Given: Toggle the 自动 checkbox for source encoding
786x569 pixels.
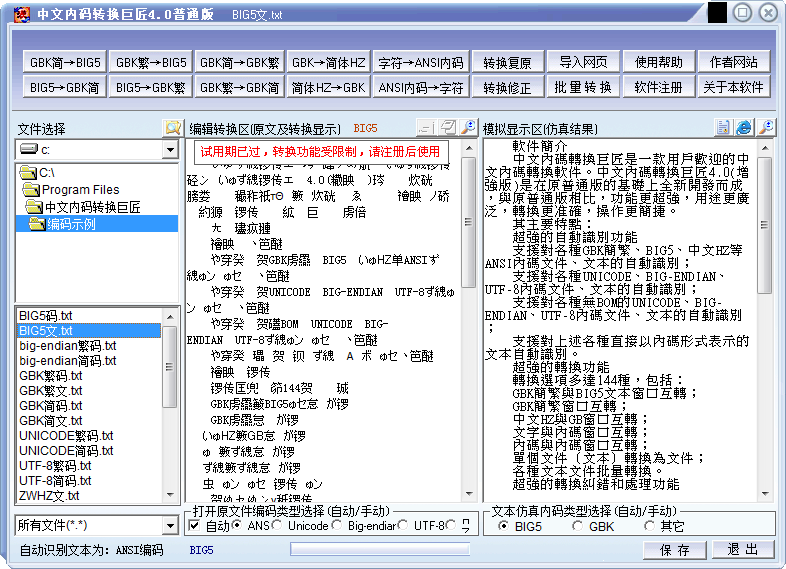Looking at the screenshot, I should [195, 526].
